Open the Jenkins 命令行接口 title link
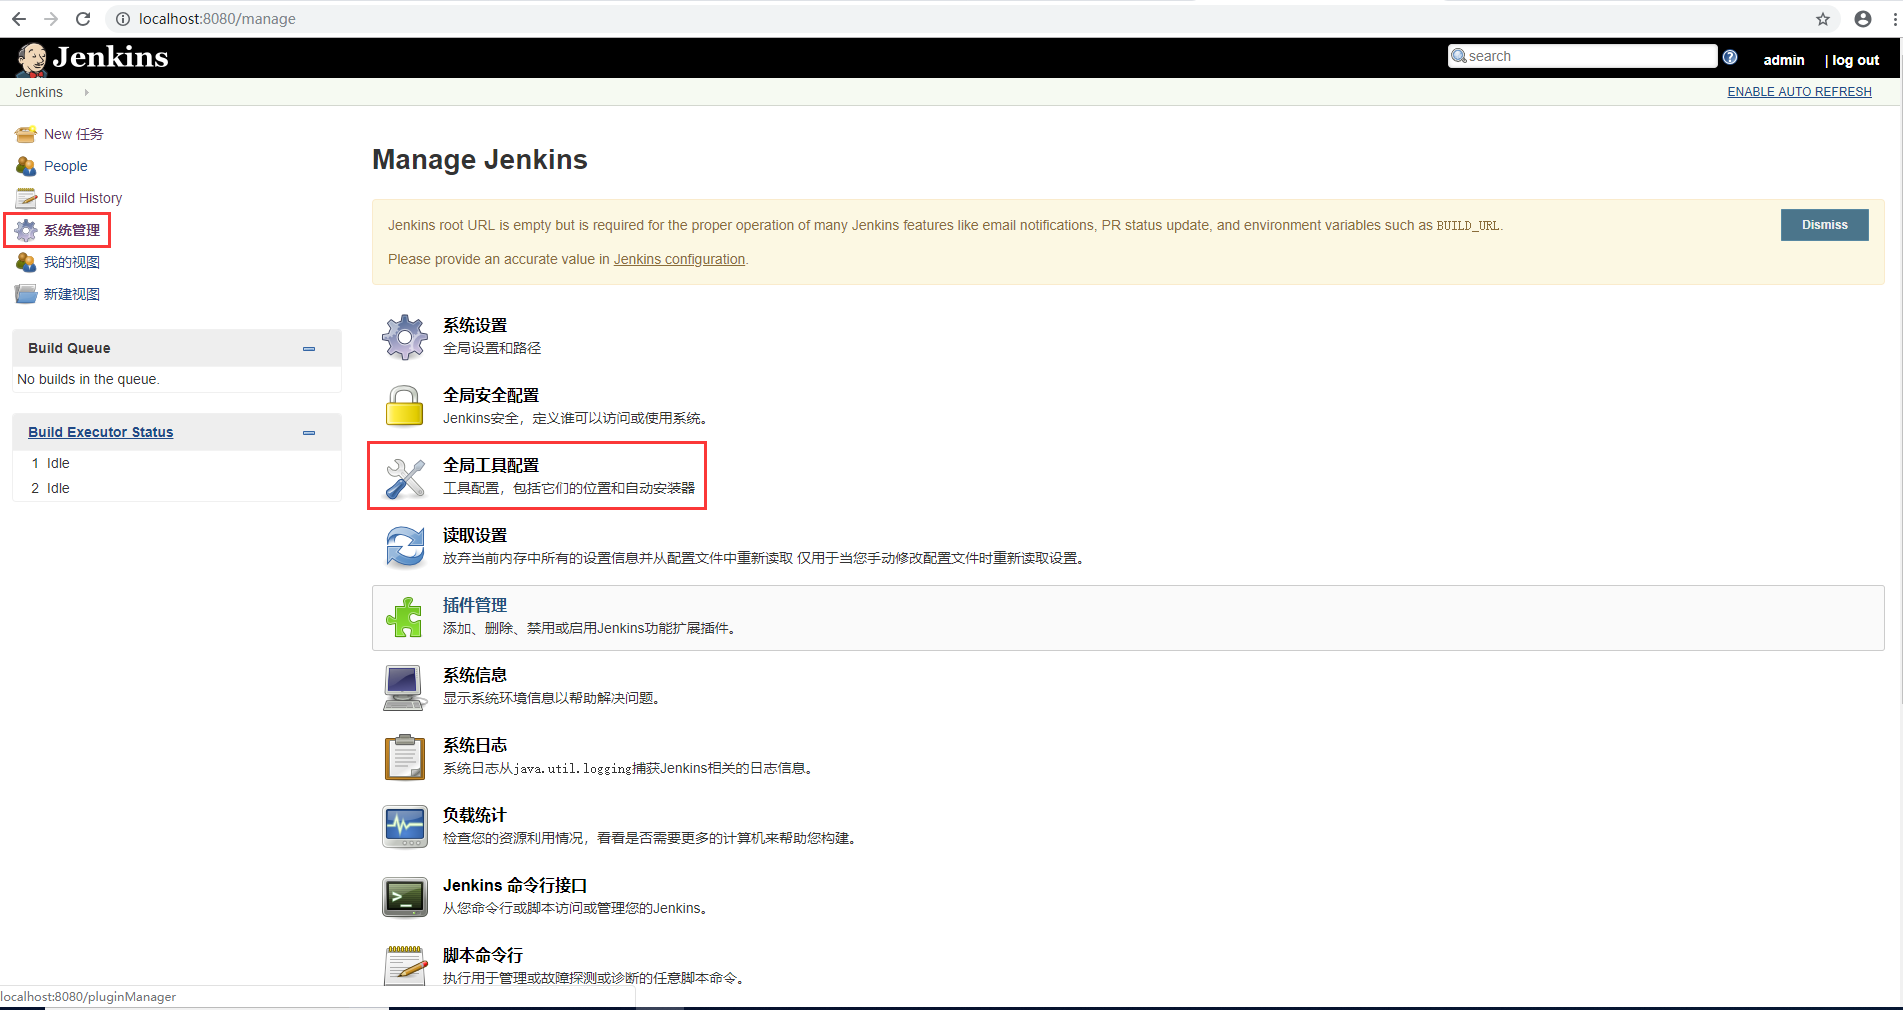Viewport: 1903px width, 1010px height. pos(515,886)
